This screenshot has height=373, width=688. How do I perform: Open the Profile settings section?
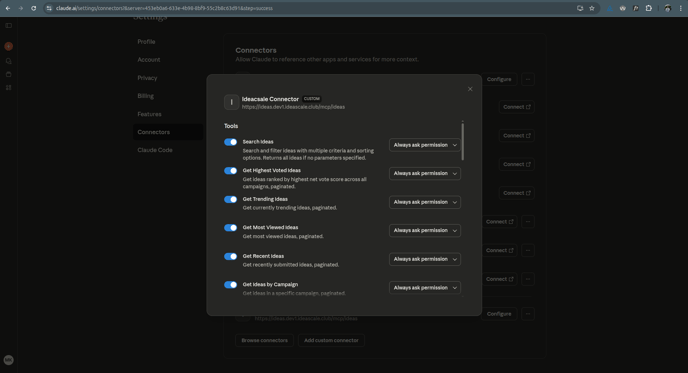click(146, 42)
